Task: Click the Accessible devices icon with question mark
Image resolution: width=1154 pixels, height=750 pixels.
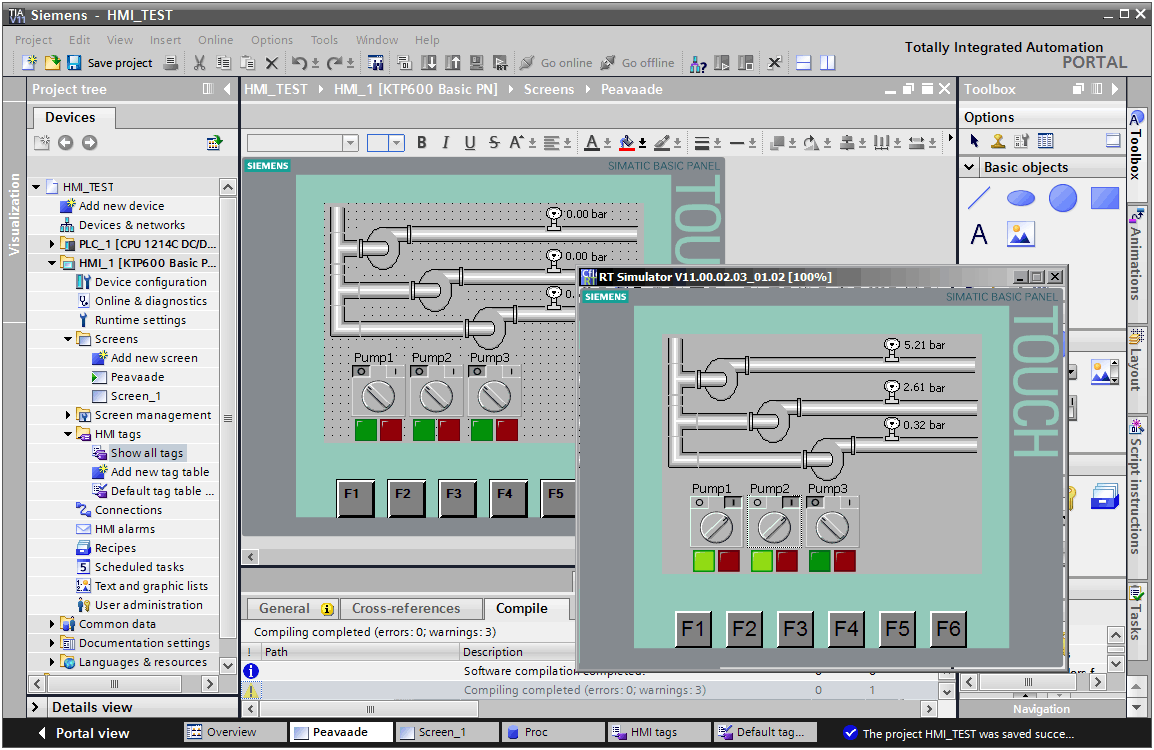Action: coord(698,64)
